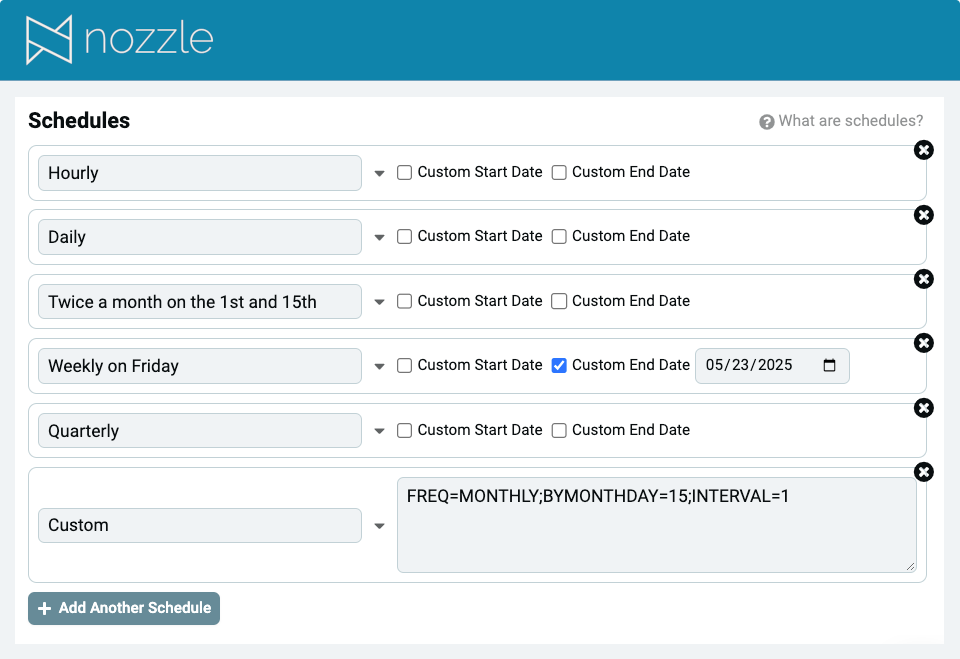The height and width of the screenshot is (659, 960).
Task: Click Add Another Schedule button
Action: coord(124,608)
